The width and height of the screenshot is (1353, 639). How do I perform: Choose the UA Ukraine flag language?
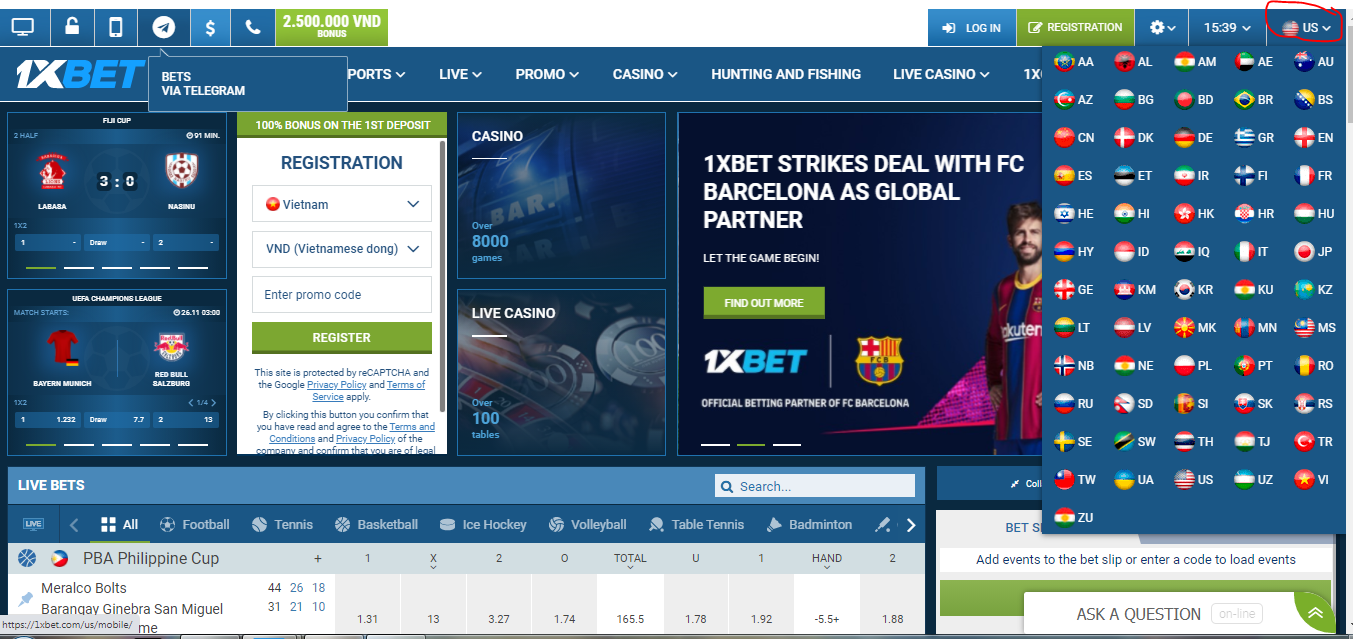coord(1134,479)
